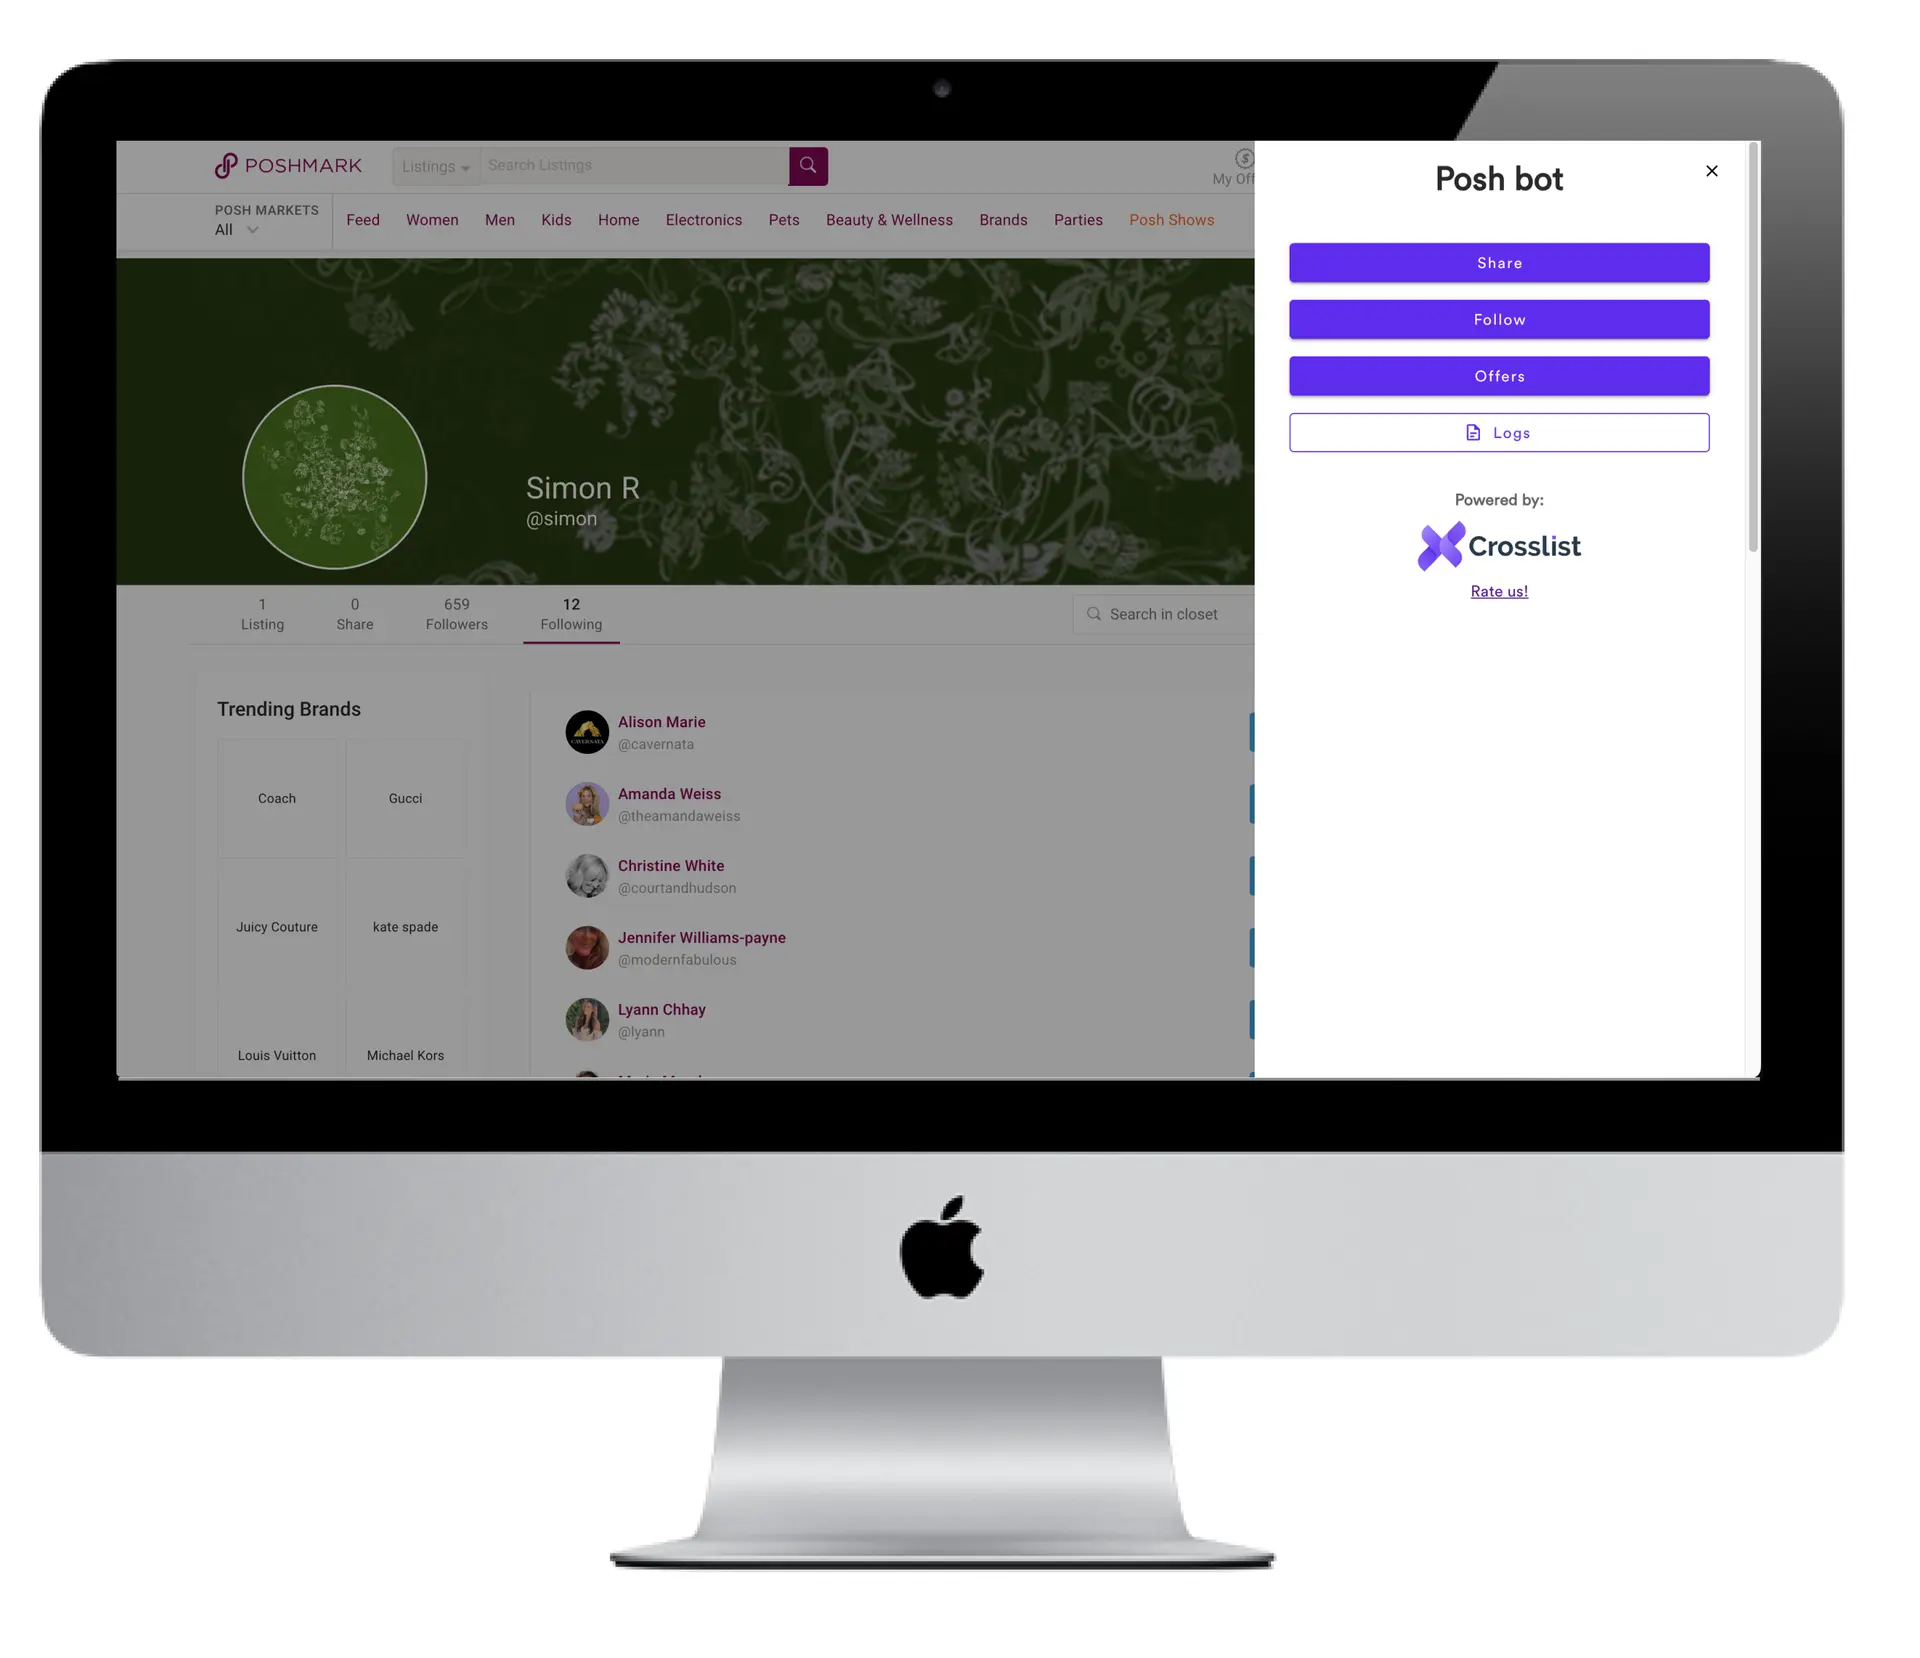Screen dimensions: 1920x1658
Task: Select the Beauty and Wellness menu item
Action: (890, 219)
